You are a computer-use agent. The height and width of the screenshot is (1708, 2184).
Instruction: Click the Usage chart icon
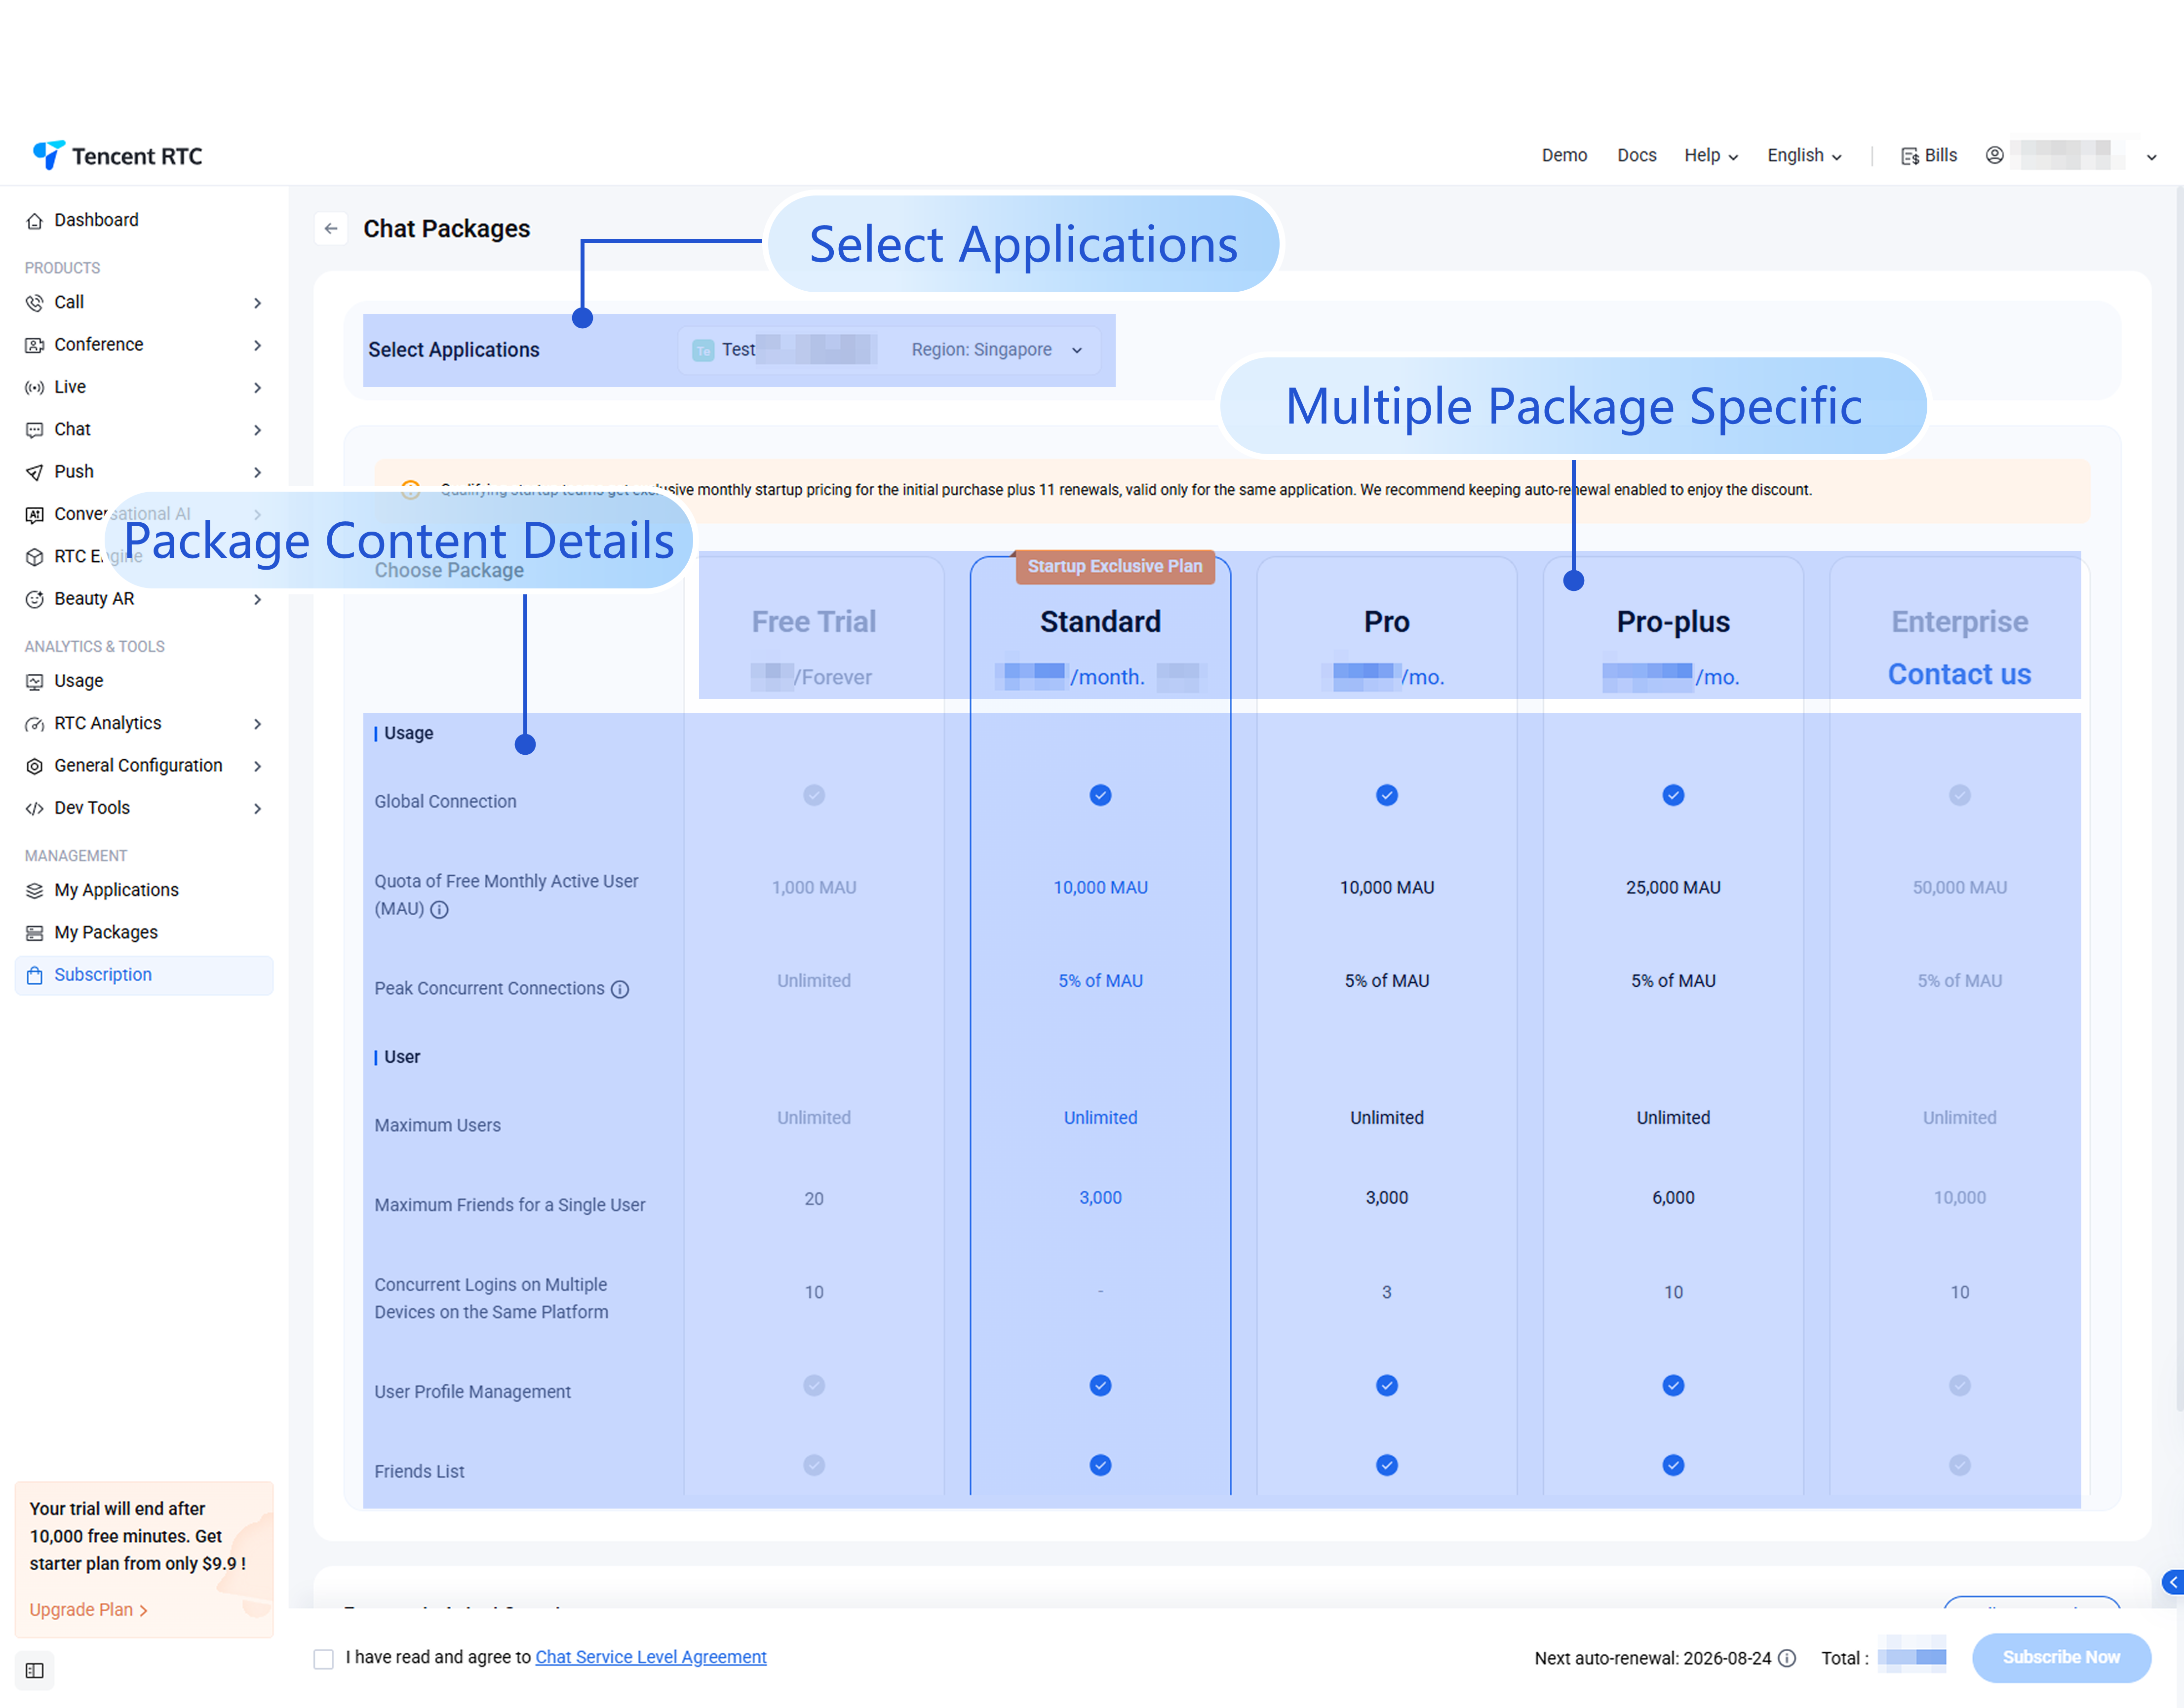tap(35, 682)
